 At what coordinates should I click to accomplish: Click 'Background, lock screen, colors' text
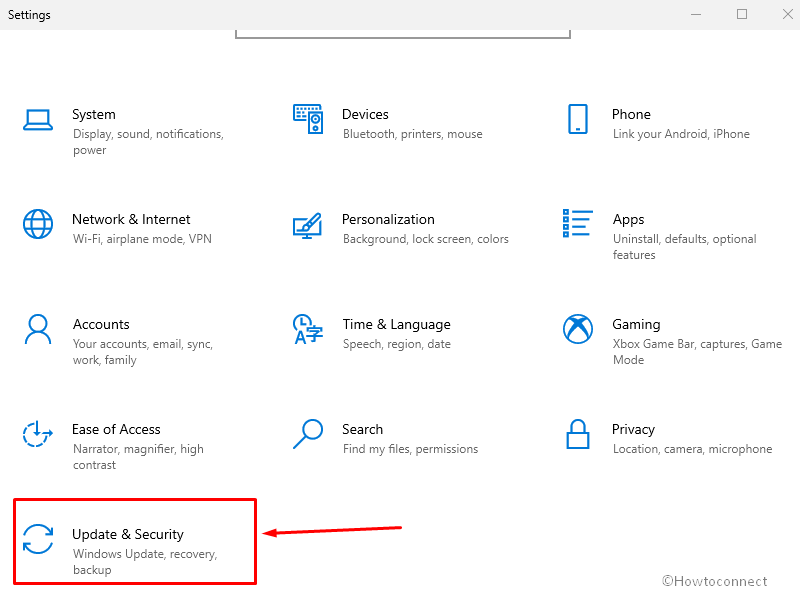(426, 239)
